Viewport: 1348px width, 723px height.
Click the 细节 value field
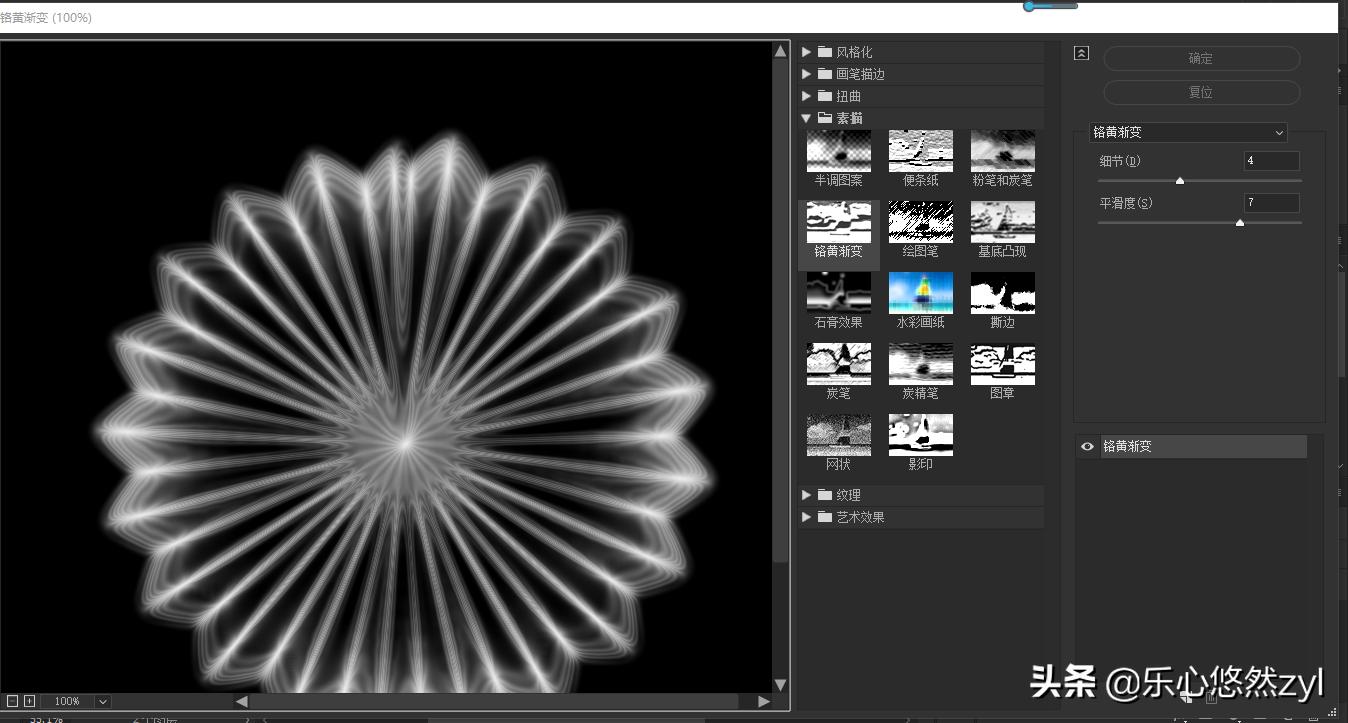tap(1272, 161)
